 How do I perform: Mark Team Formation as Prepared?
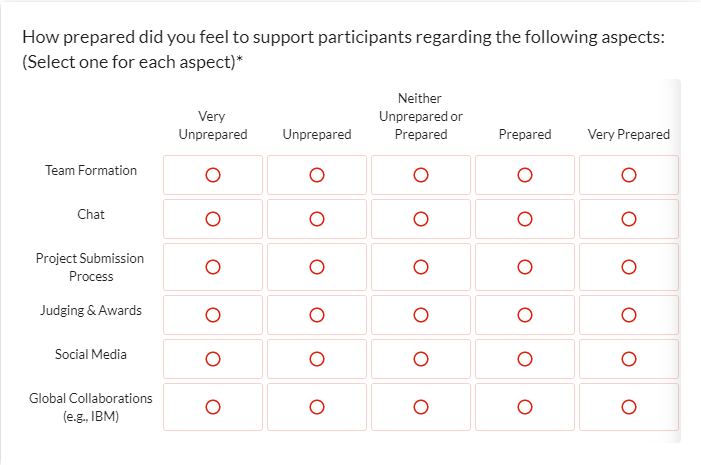tap(524, 175)
